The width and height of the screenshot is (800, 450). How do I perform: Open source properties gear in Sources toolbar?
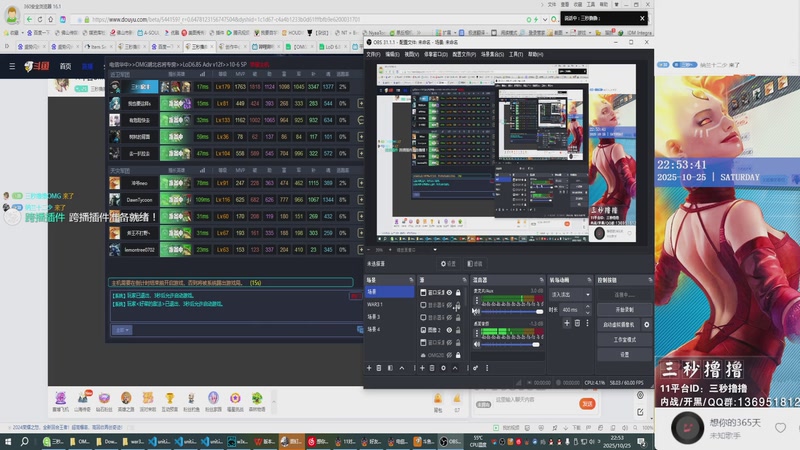(443, 368)
